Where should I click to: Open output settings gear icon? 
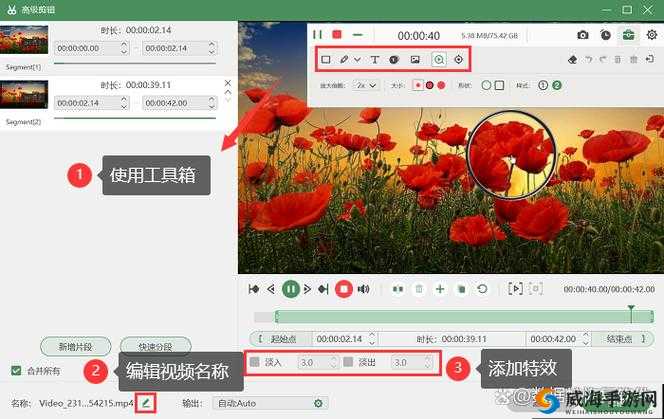point(318,403)
